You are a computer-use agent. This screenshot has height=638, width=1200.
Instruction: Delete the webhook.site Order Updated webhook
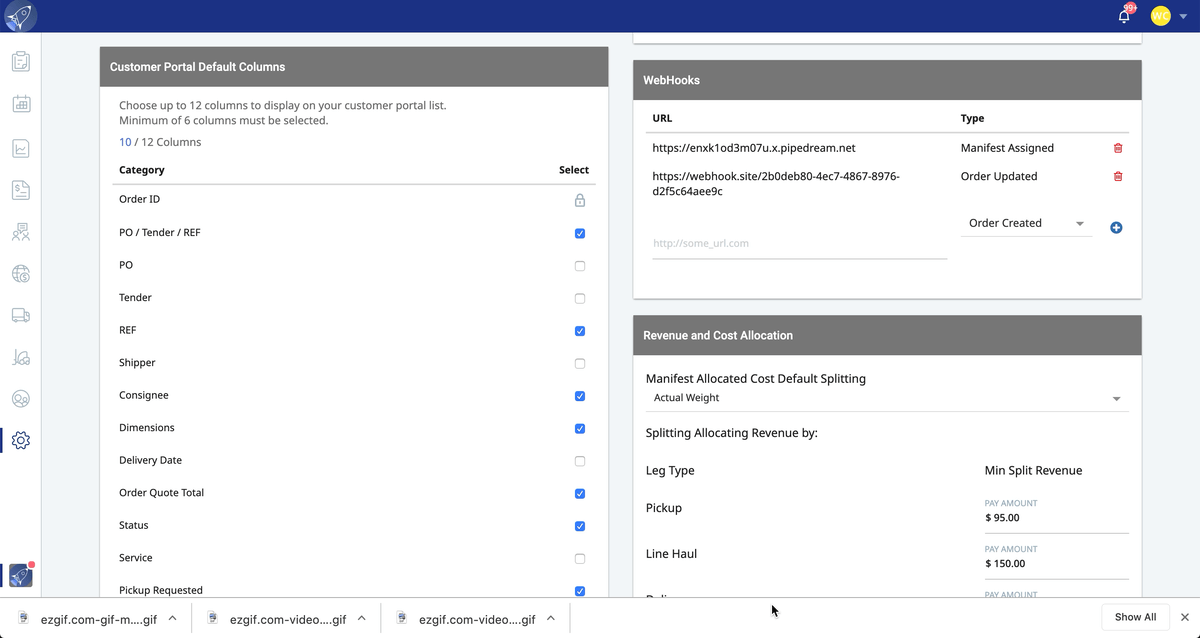[x=1118, y=176]
